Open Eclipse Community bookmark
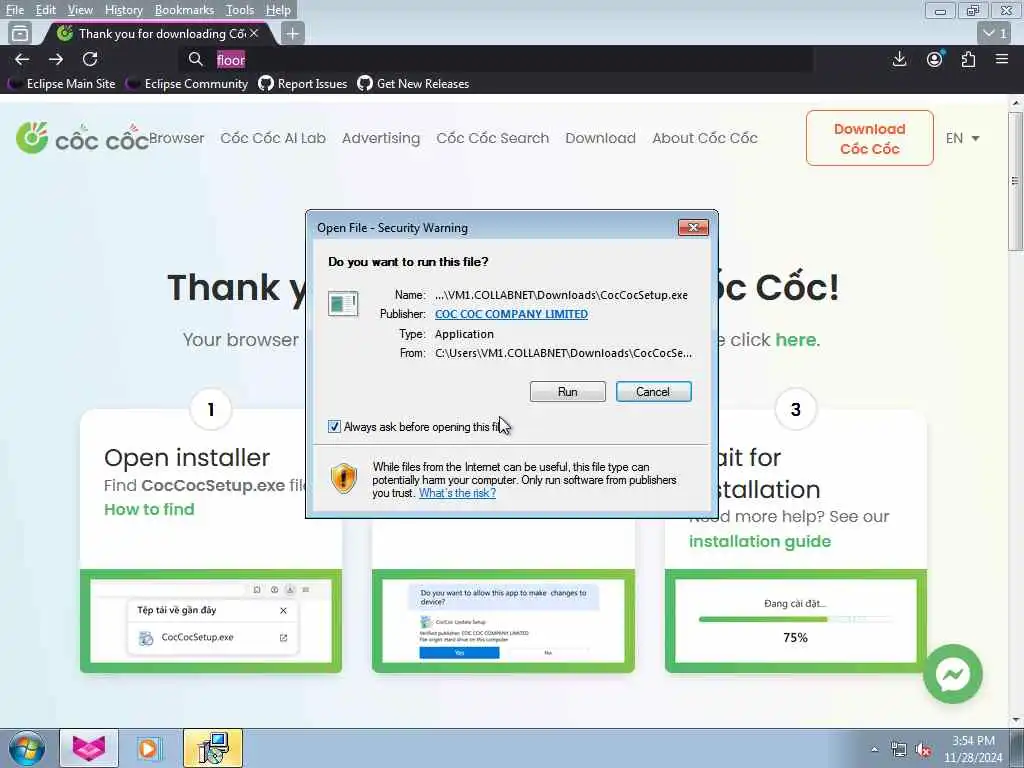The image size is (1024, 768). [x=187, y=84]
